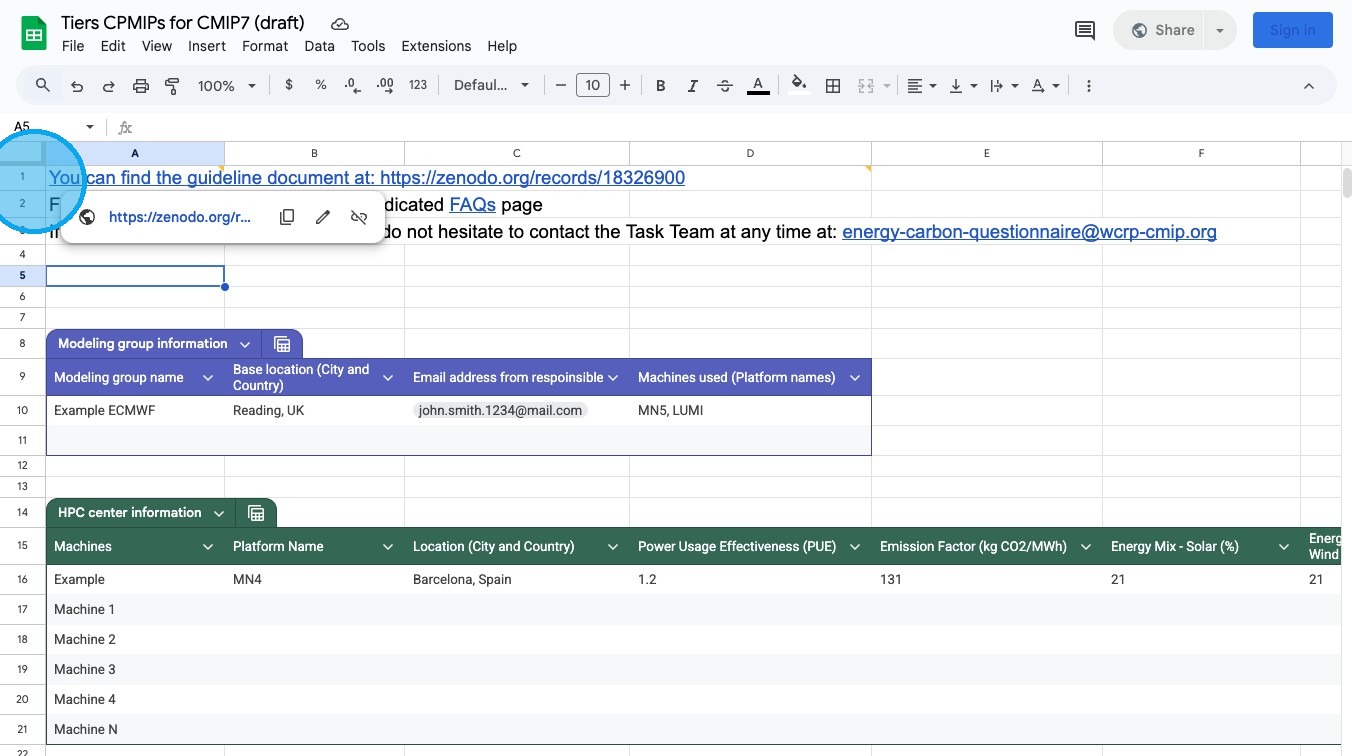Open the Format menu
The height and width of the screenshot is (756, 1352).
[x=265, y=46]
